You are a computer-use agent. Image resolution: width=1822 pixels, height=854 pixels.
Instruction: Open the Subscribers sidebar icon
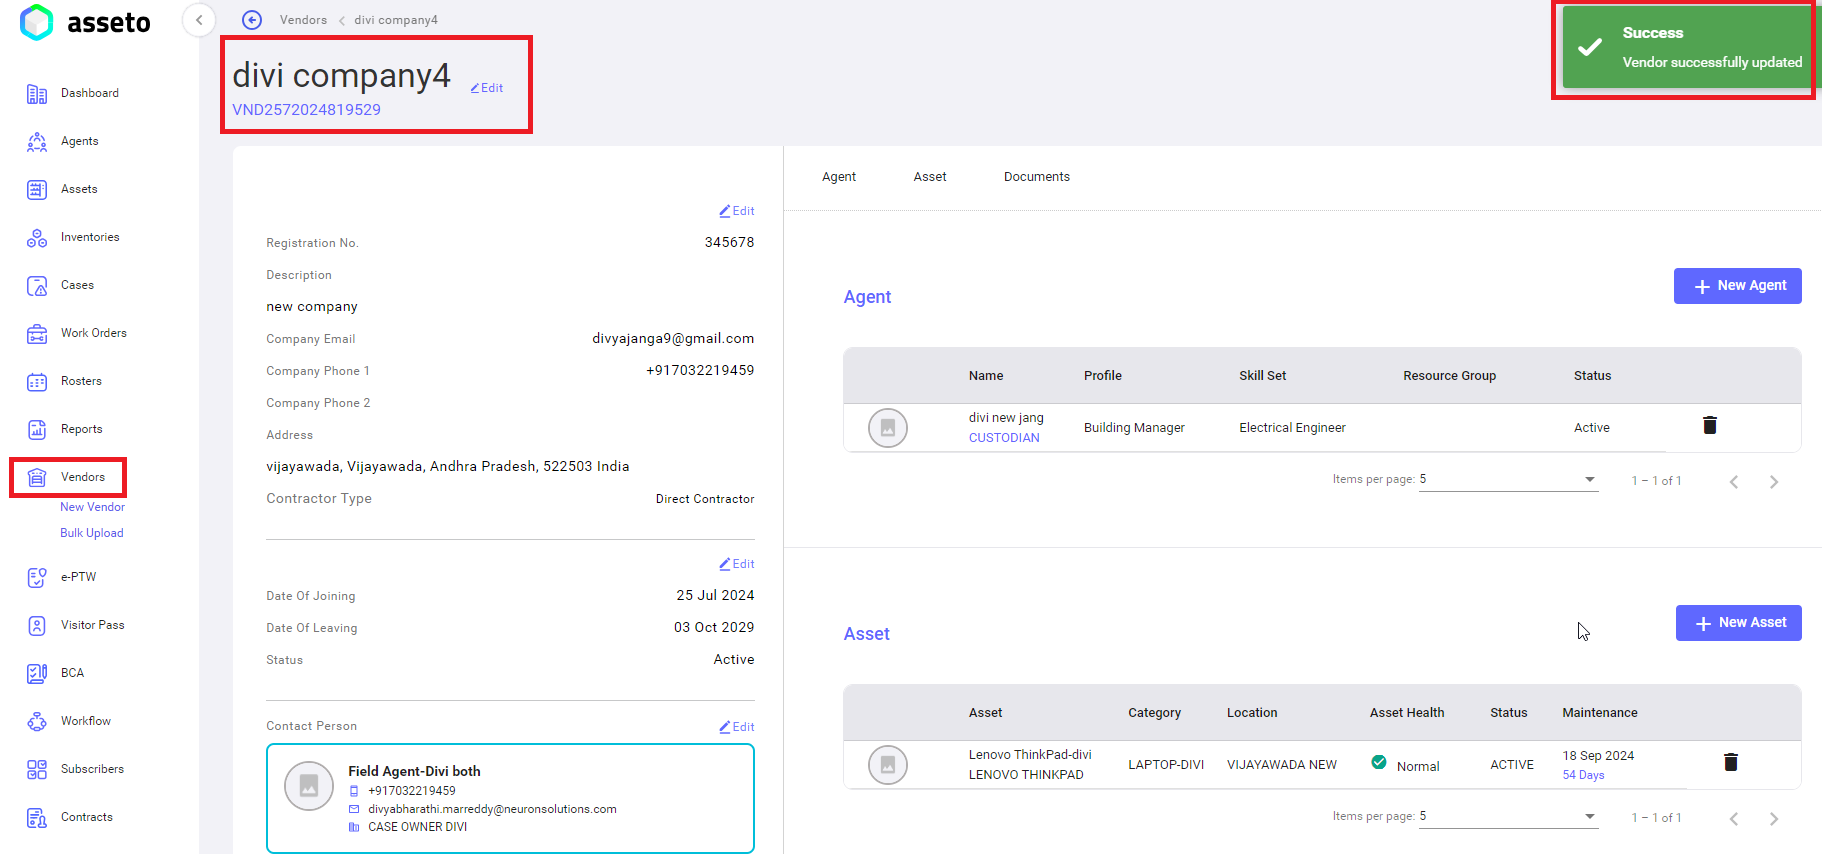click(37, 770)
